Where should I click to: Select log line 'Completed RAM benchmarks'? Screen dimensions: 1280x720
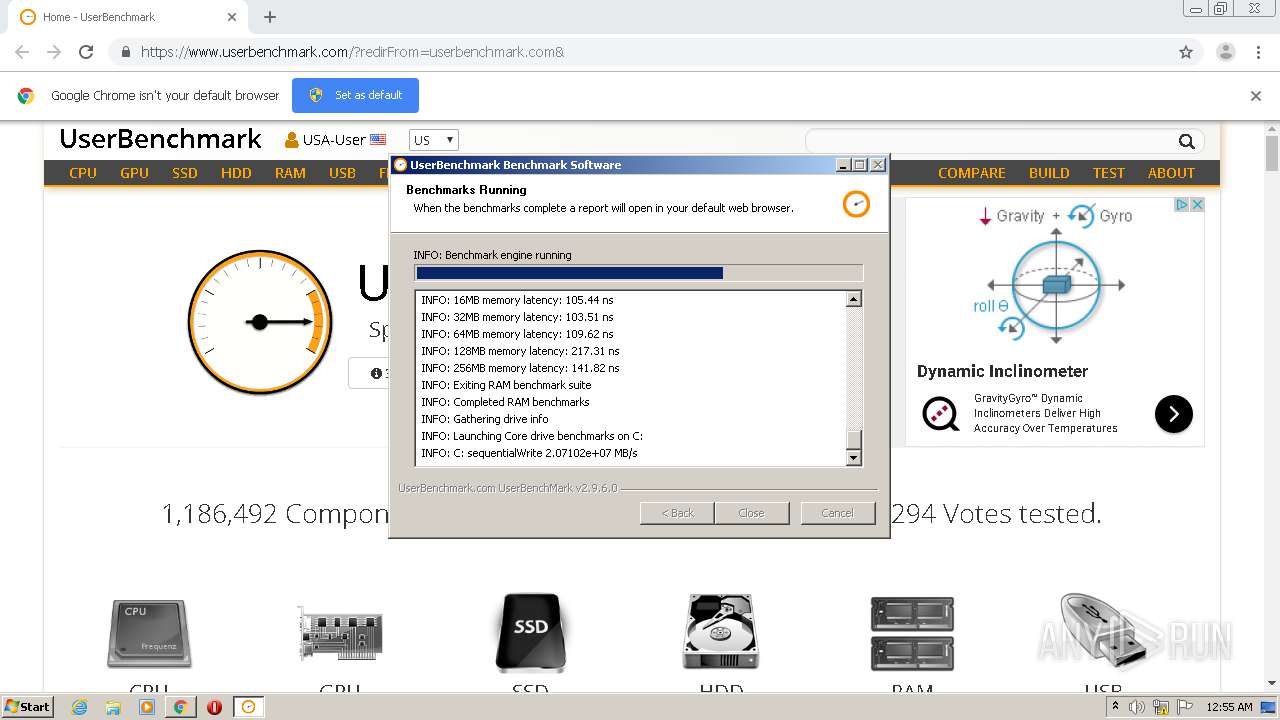(505, 402)
